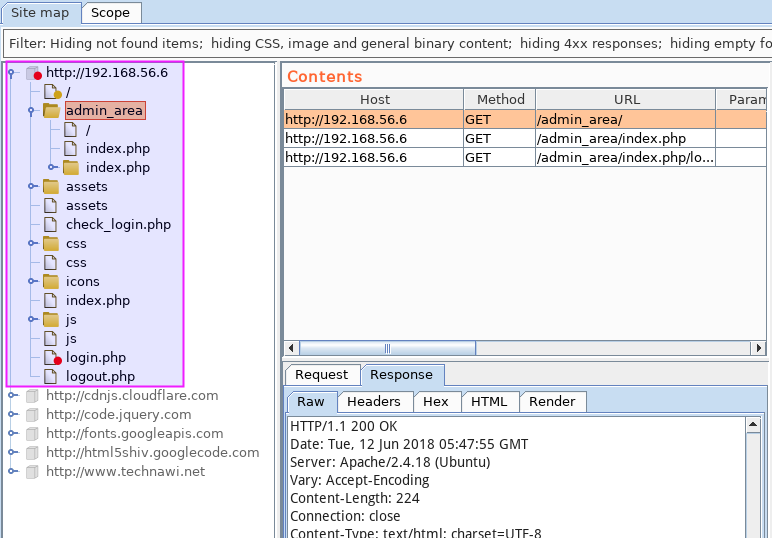Image resolution: width=772 pixels, height=538 pixels.
Task: Switch to the Response tab
Action: click(402, 375)
